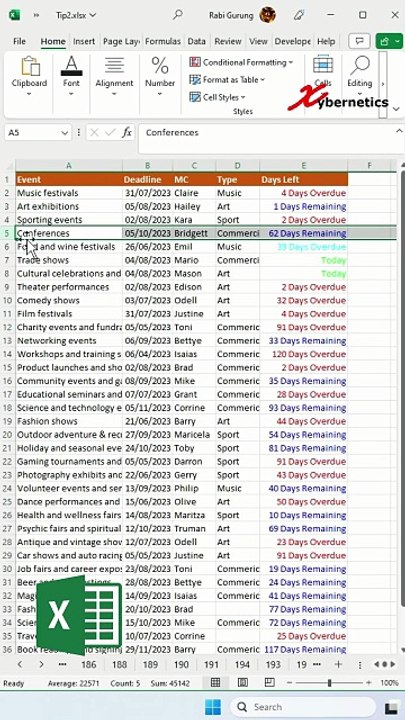Click the Windows Start button
This screenshot has height=720, width=405.
[x=213, y=707]
